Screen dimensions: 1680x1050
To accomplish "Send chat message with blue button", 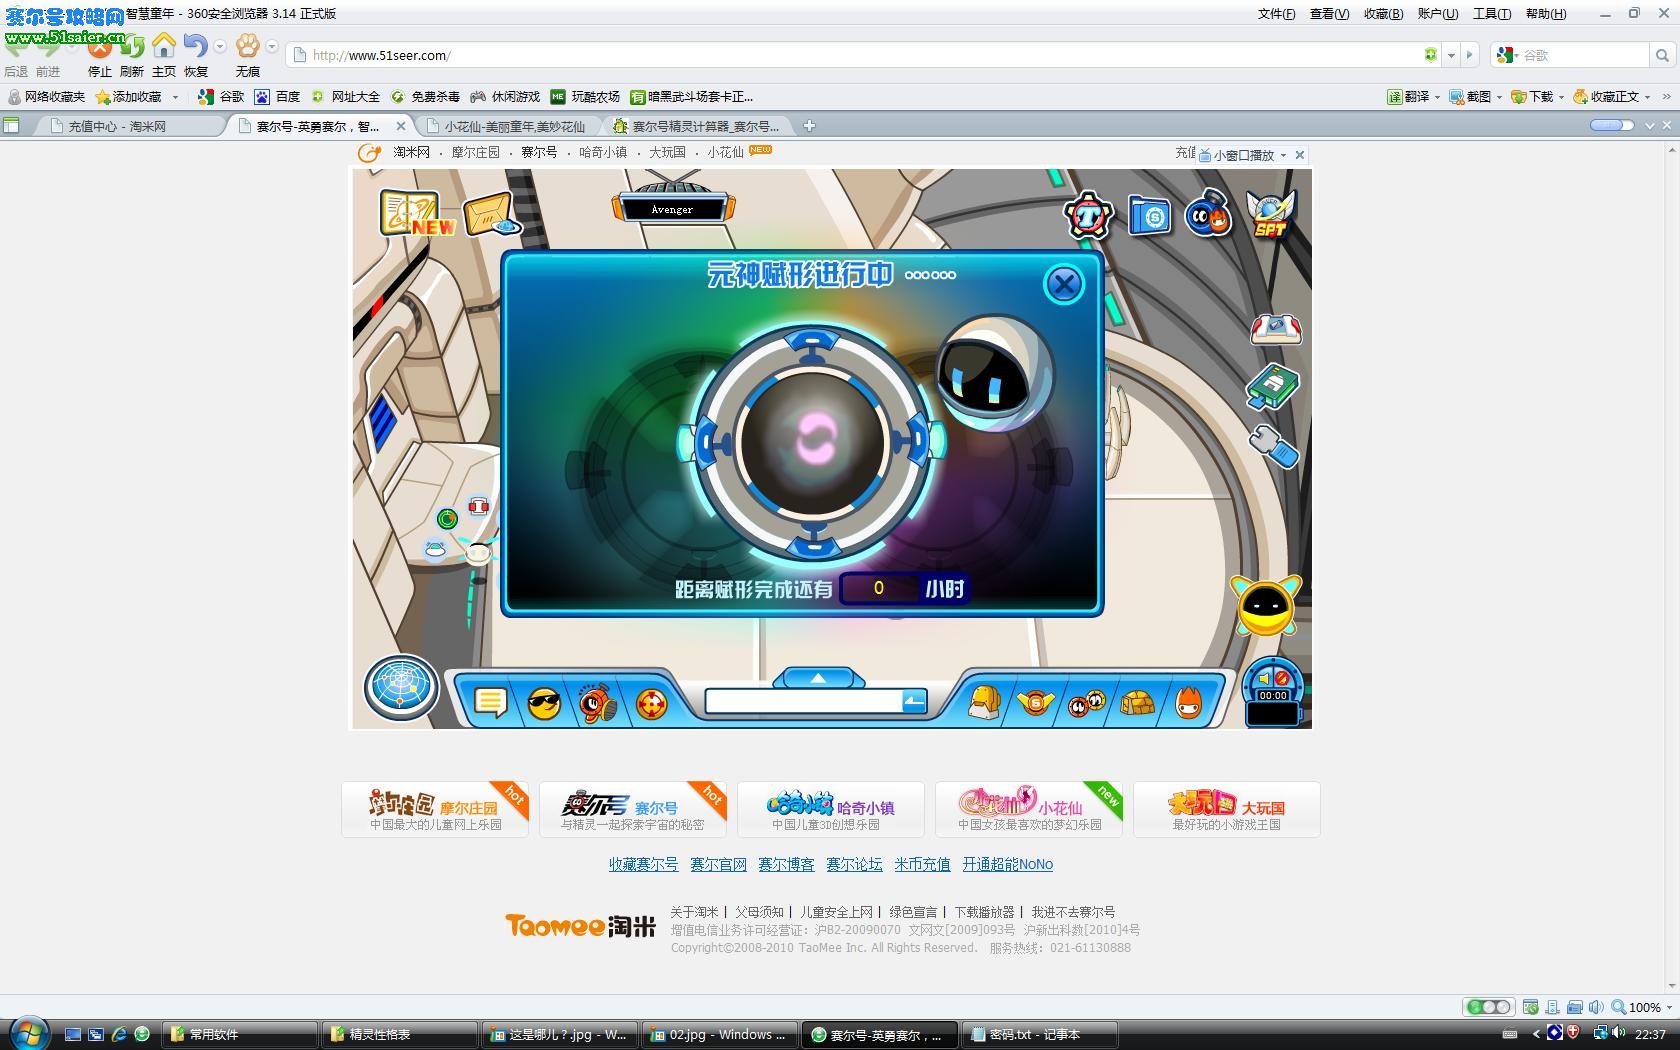I will 914,702.
